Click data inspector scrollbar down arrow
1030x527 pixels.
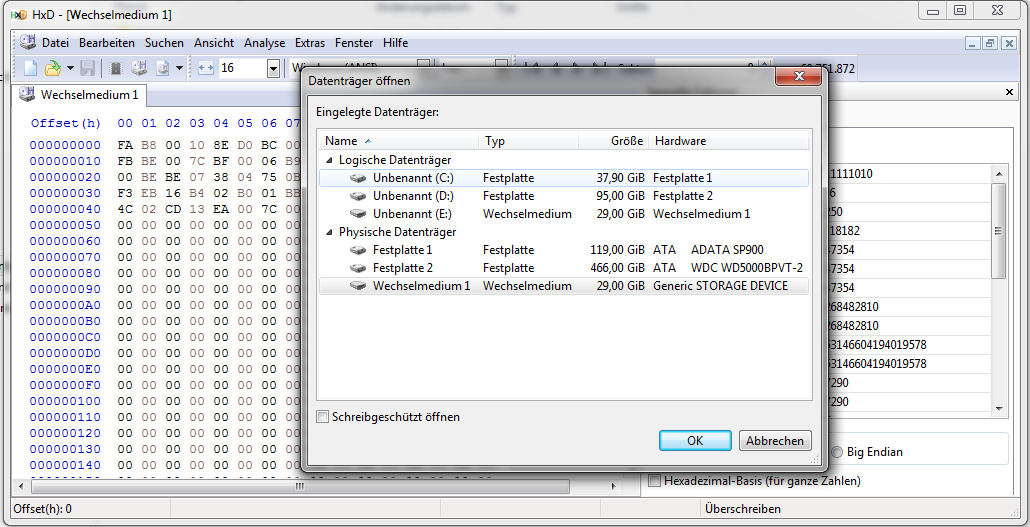pyautogui.click(x=998, y=408)
